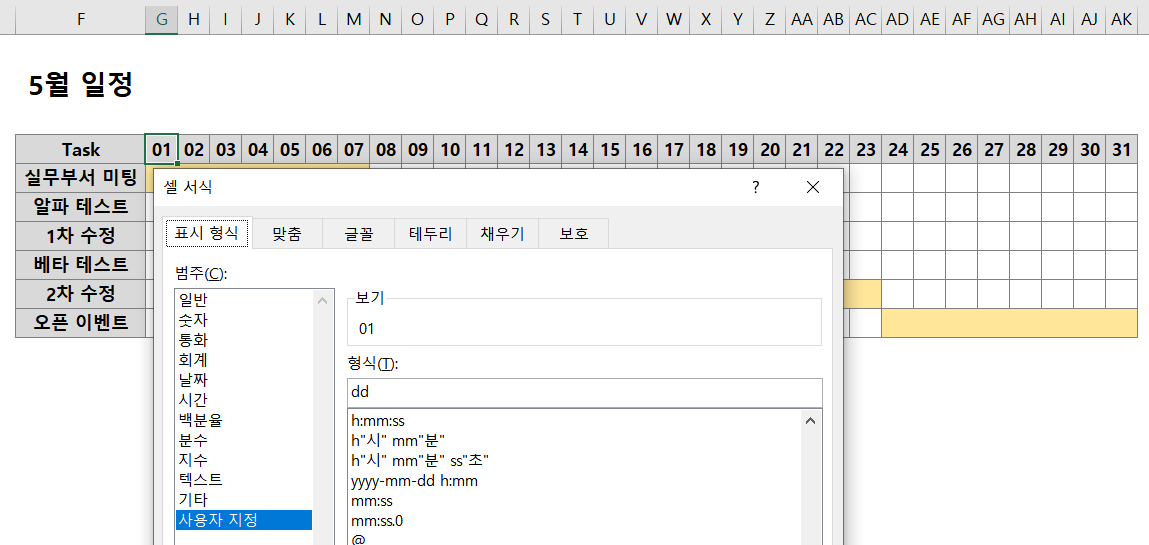Select day 24 header cell

click(x=897, y=149)
